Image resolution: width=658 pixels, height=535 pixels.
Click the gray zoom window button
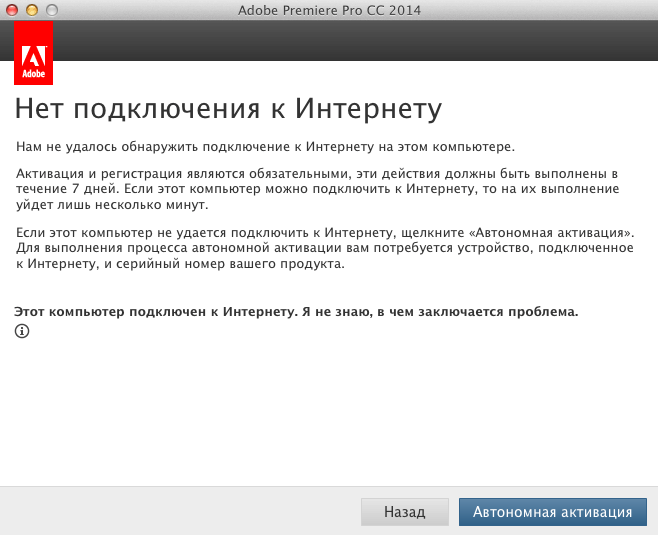point(52,10)
